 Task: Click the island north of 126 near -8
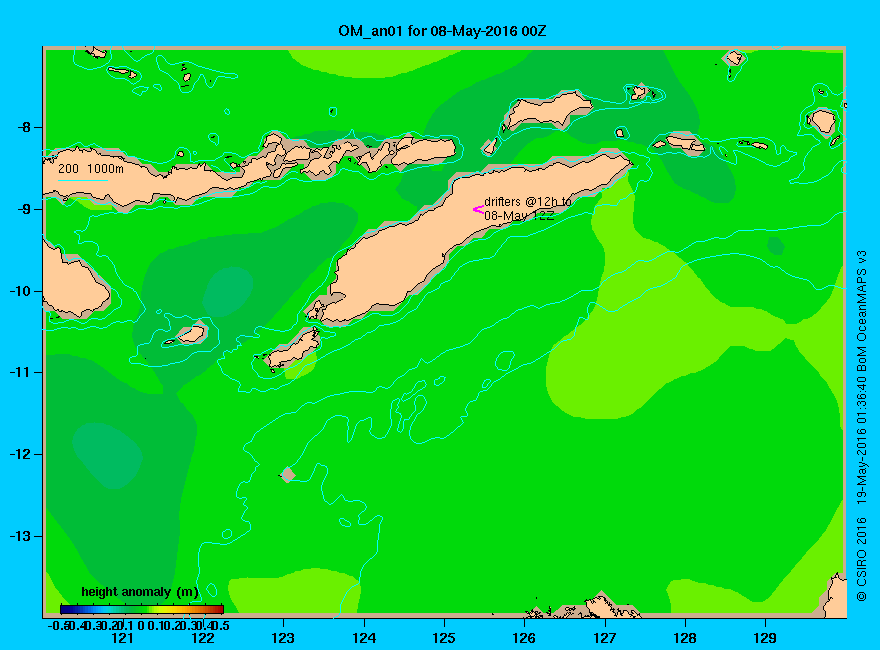click(x=547, y=111)
